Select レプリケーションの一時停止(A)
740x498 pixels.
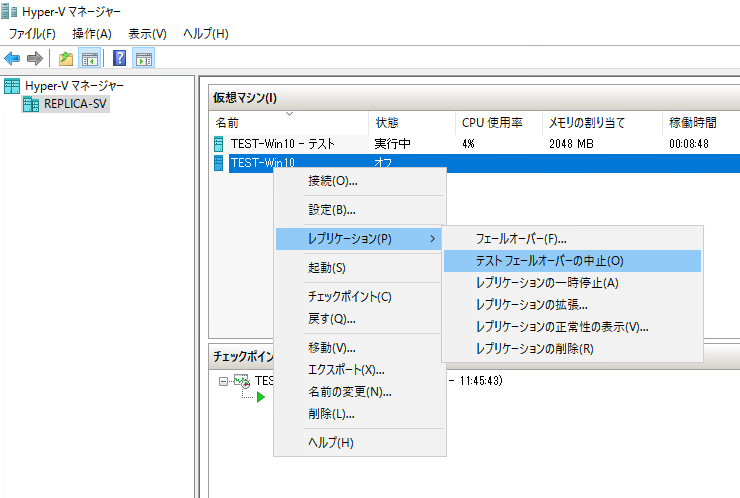click(572, 283)
